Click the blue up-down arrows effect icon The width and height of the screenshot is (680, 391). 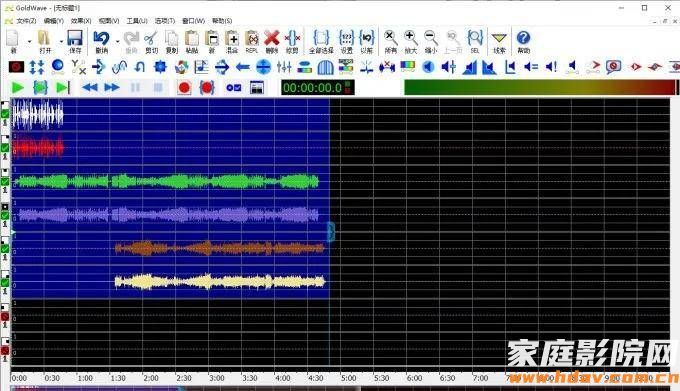(x=37, y=67)
